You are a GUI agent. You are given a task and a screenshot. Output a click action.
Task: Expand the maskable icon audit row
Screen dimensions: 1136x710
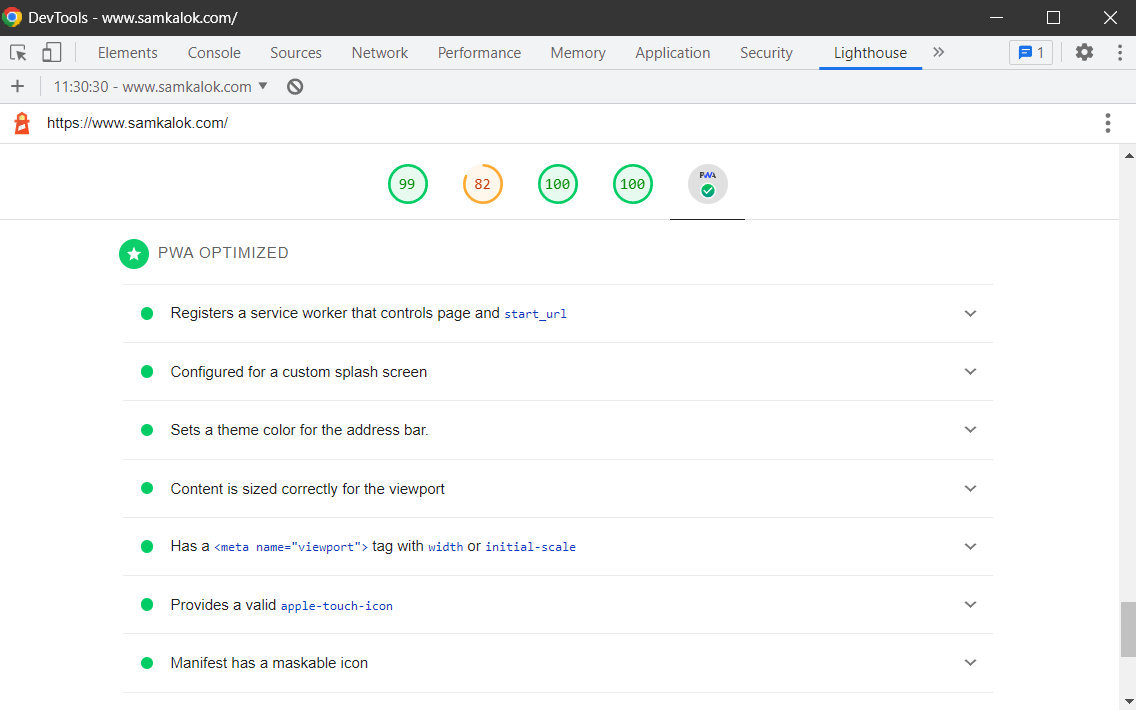click(x=558, y=663)
